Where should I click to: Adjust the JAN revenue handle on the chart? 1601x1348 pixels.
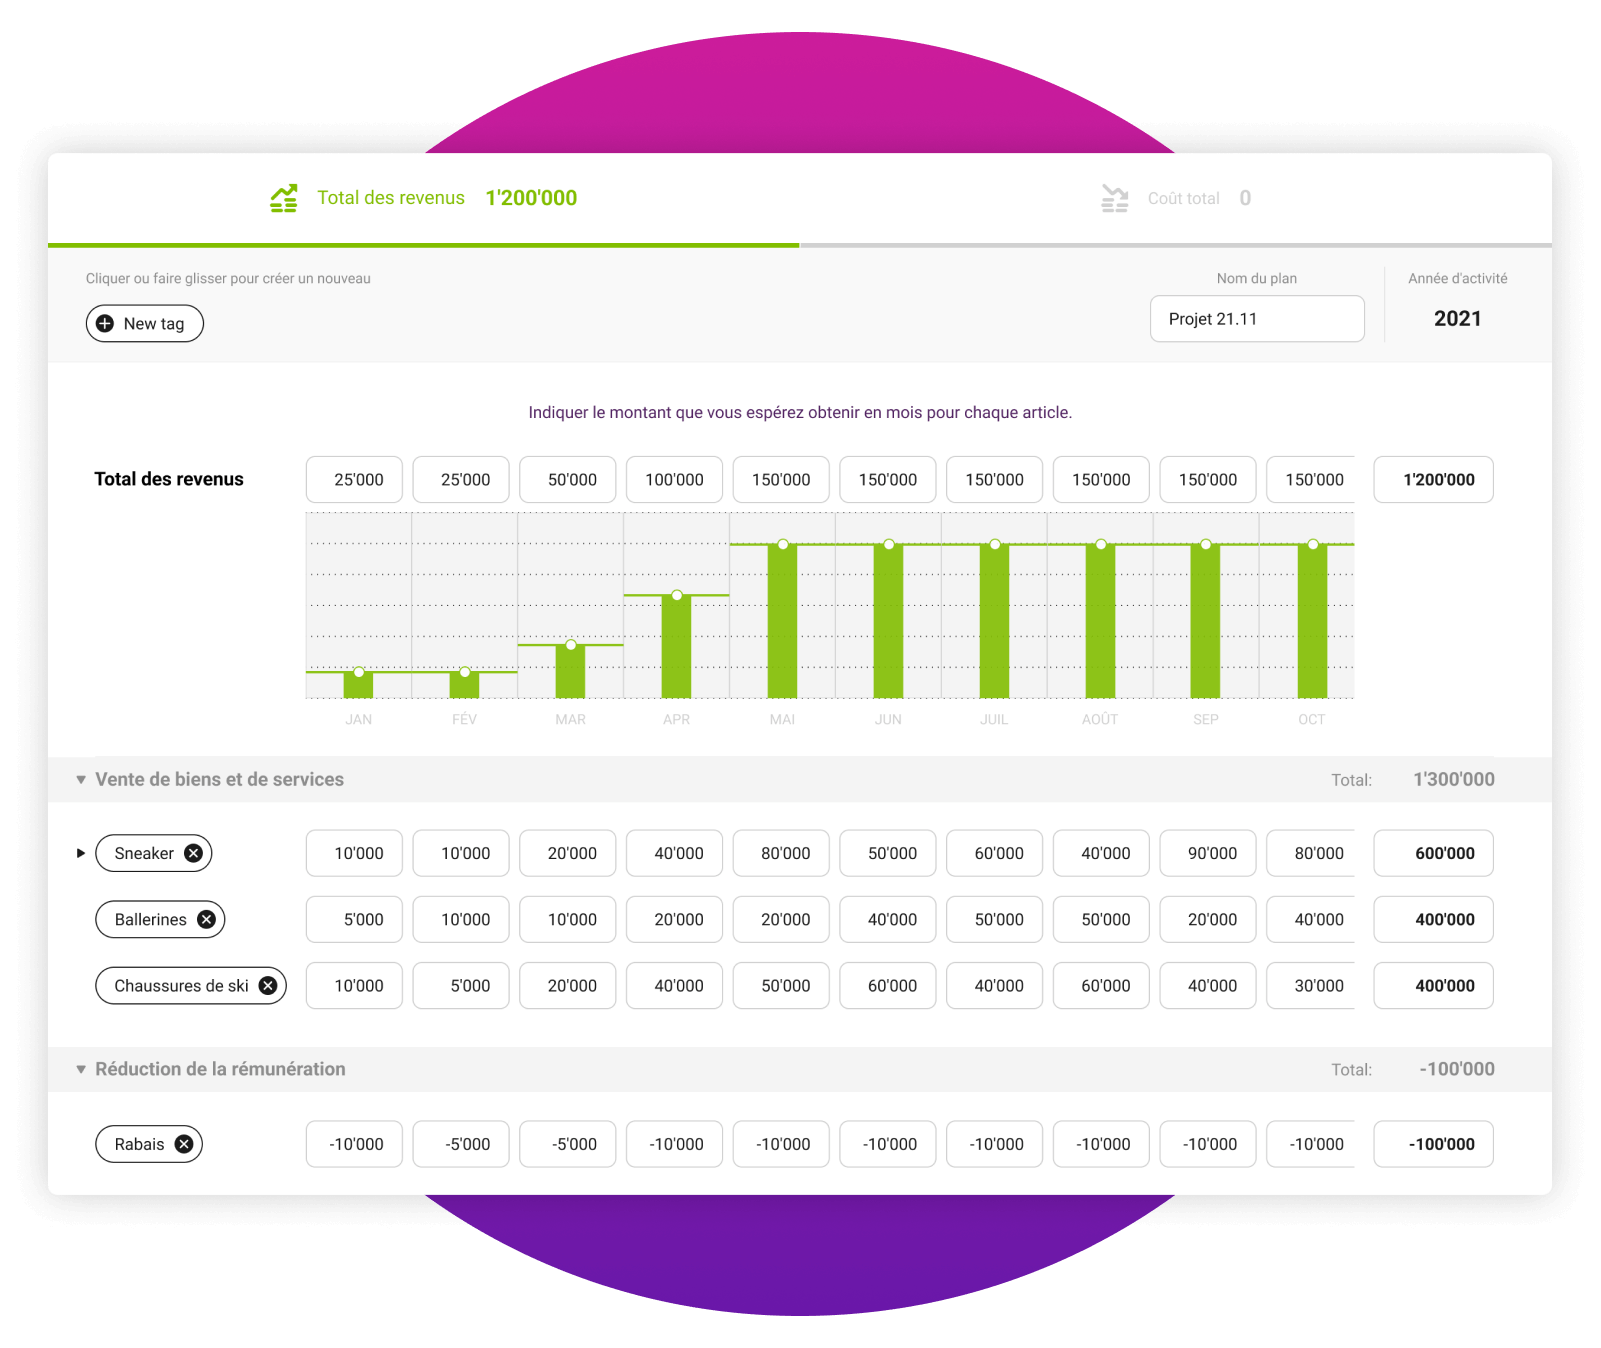coord(359,672)
